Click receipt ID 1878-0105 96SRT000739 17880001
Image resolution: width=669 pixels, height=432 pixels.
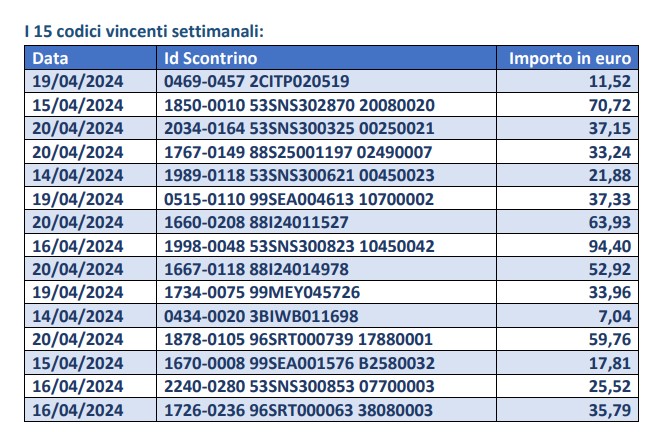[299, 339]
